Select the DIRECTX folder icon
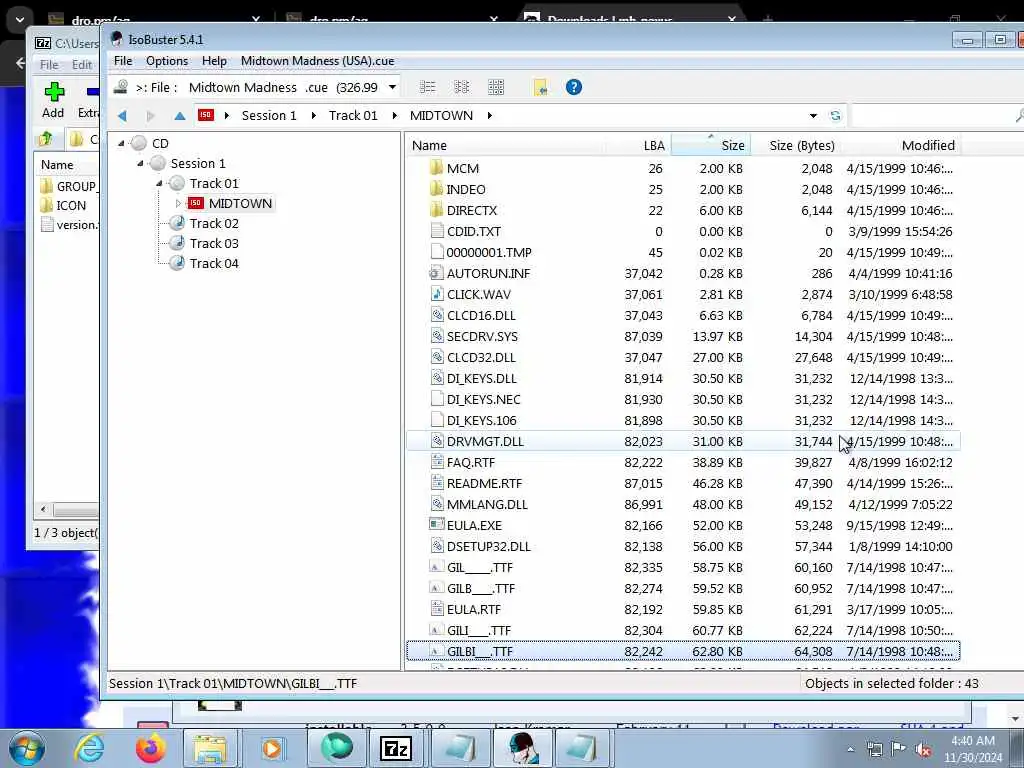 tap(437, 210)
